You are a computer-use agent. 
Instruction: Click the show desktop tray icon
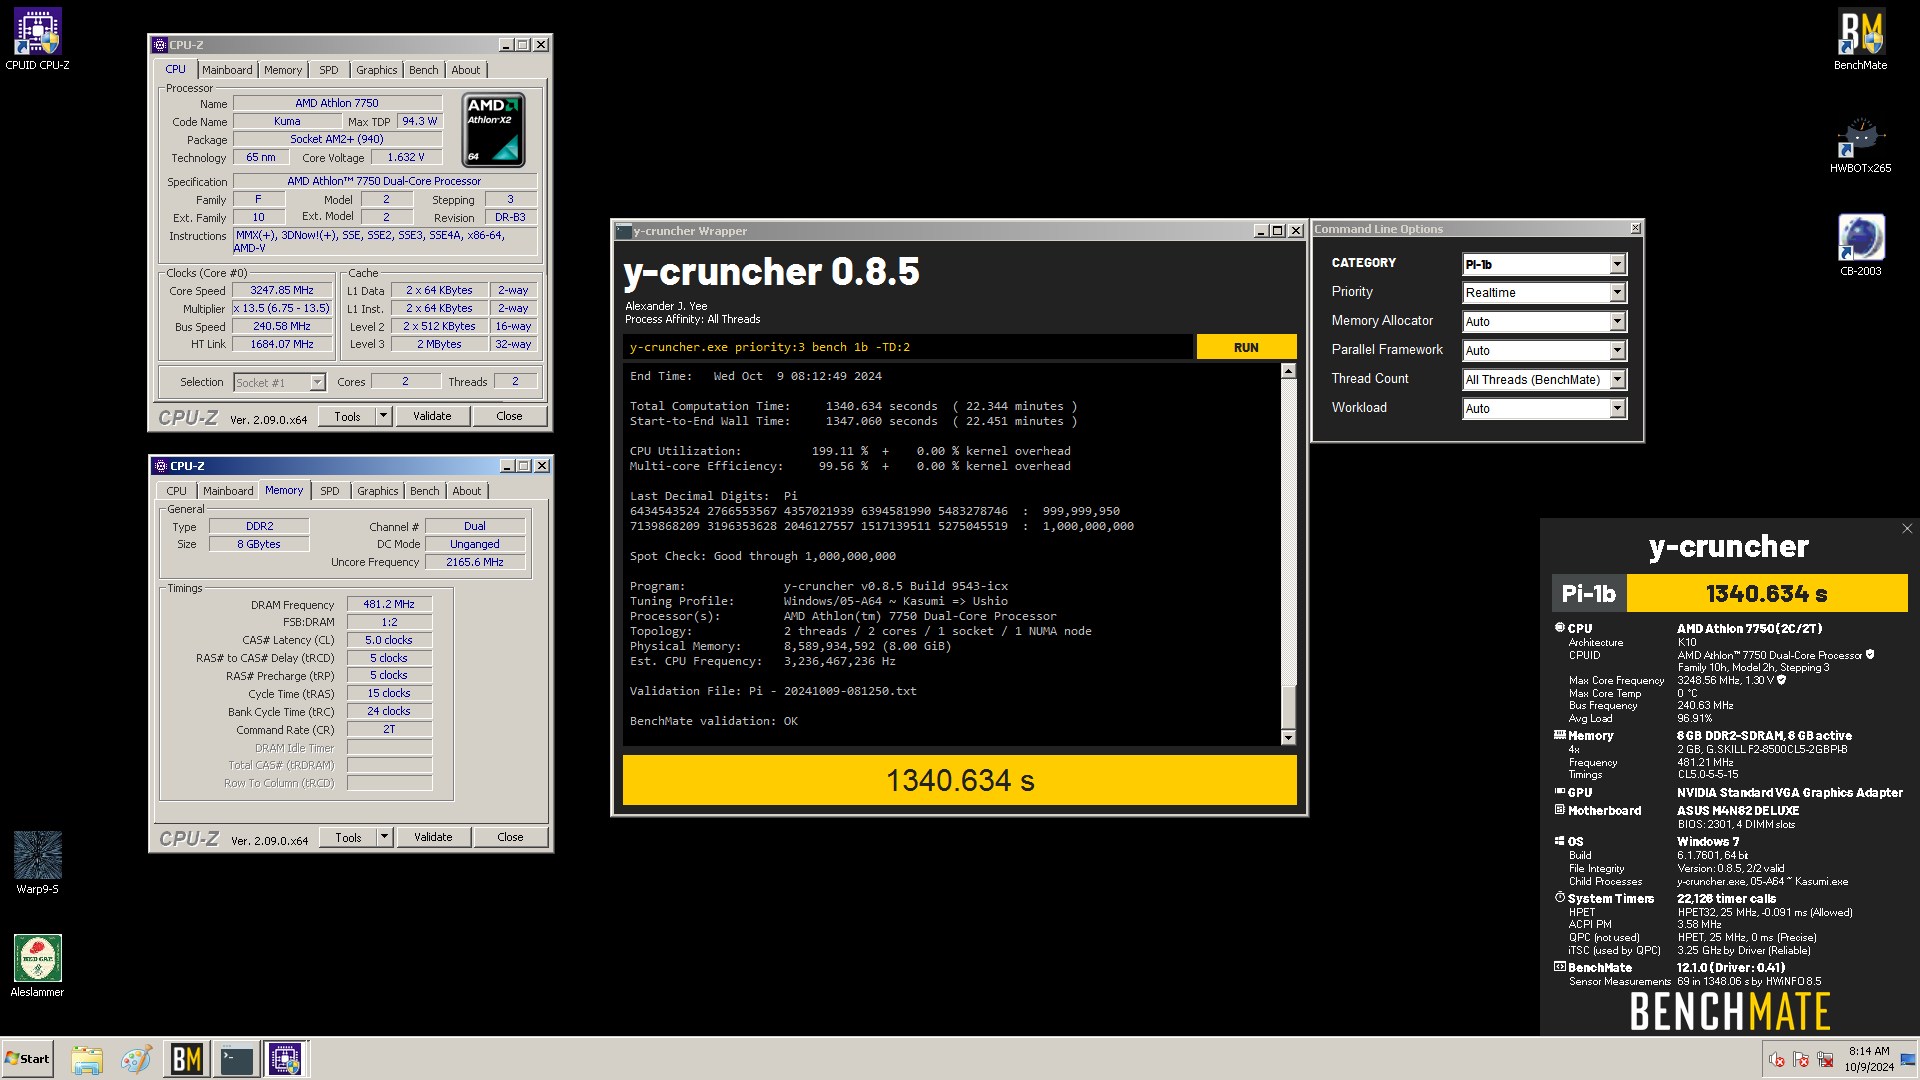1908,1059
